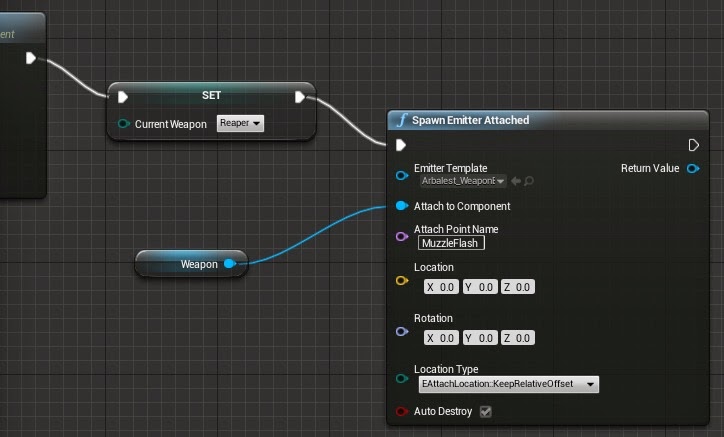Edit the Rotation X value field

(x=441, y=338)
